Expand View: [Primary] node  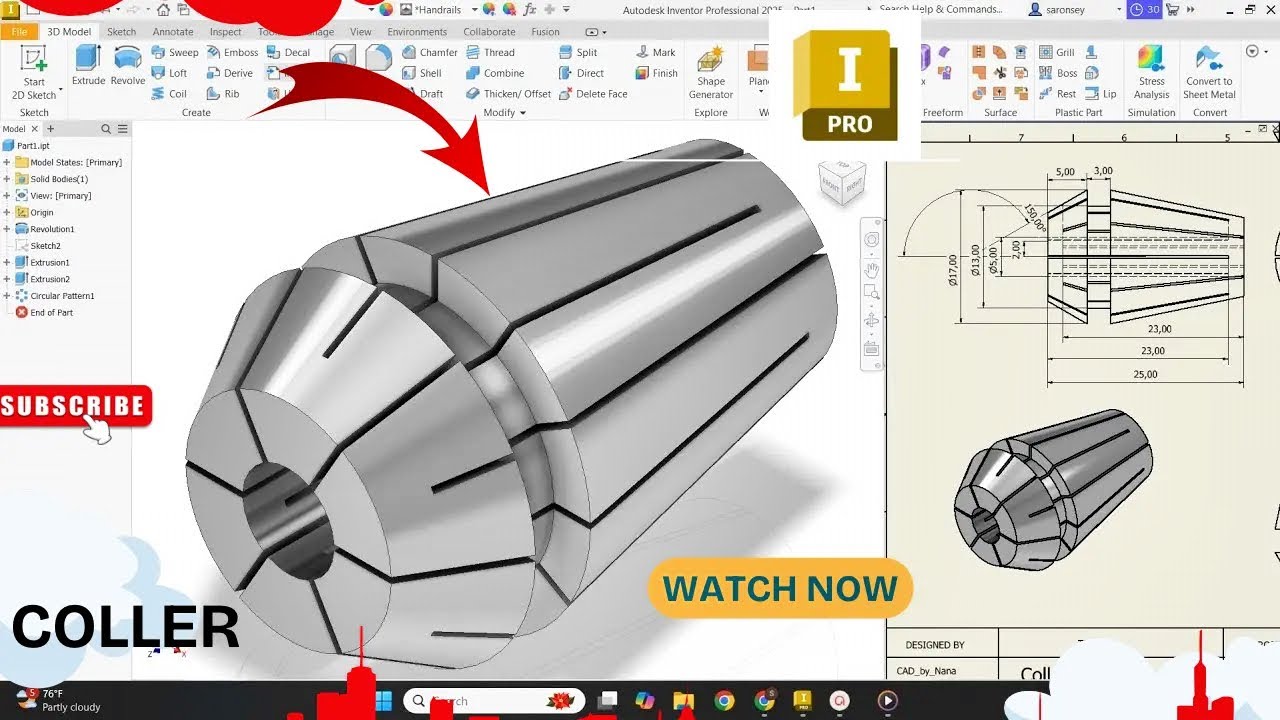(x=7, y=196)
